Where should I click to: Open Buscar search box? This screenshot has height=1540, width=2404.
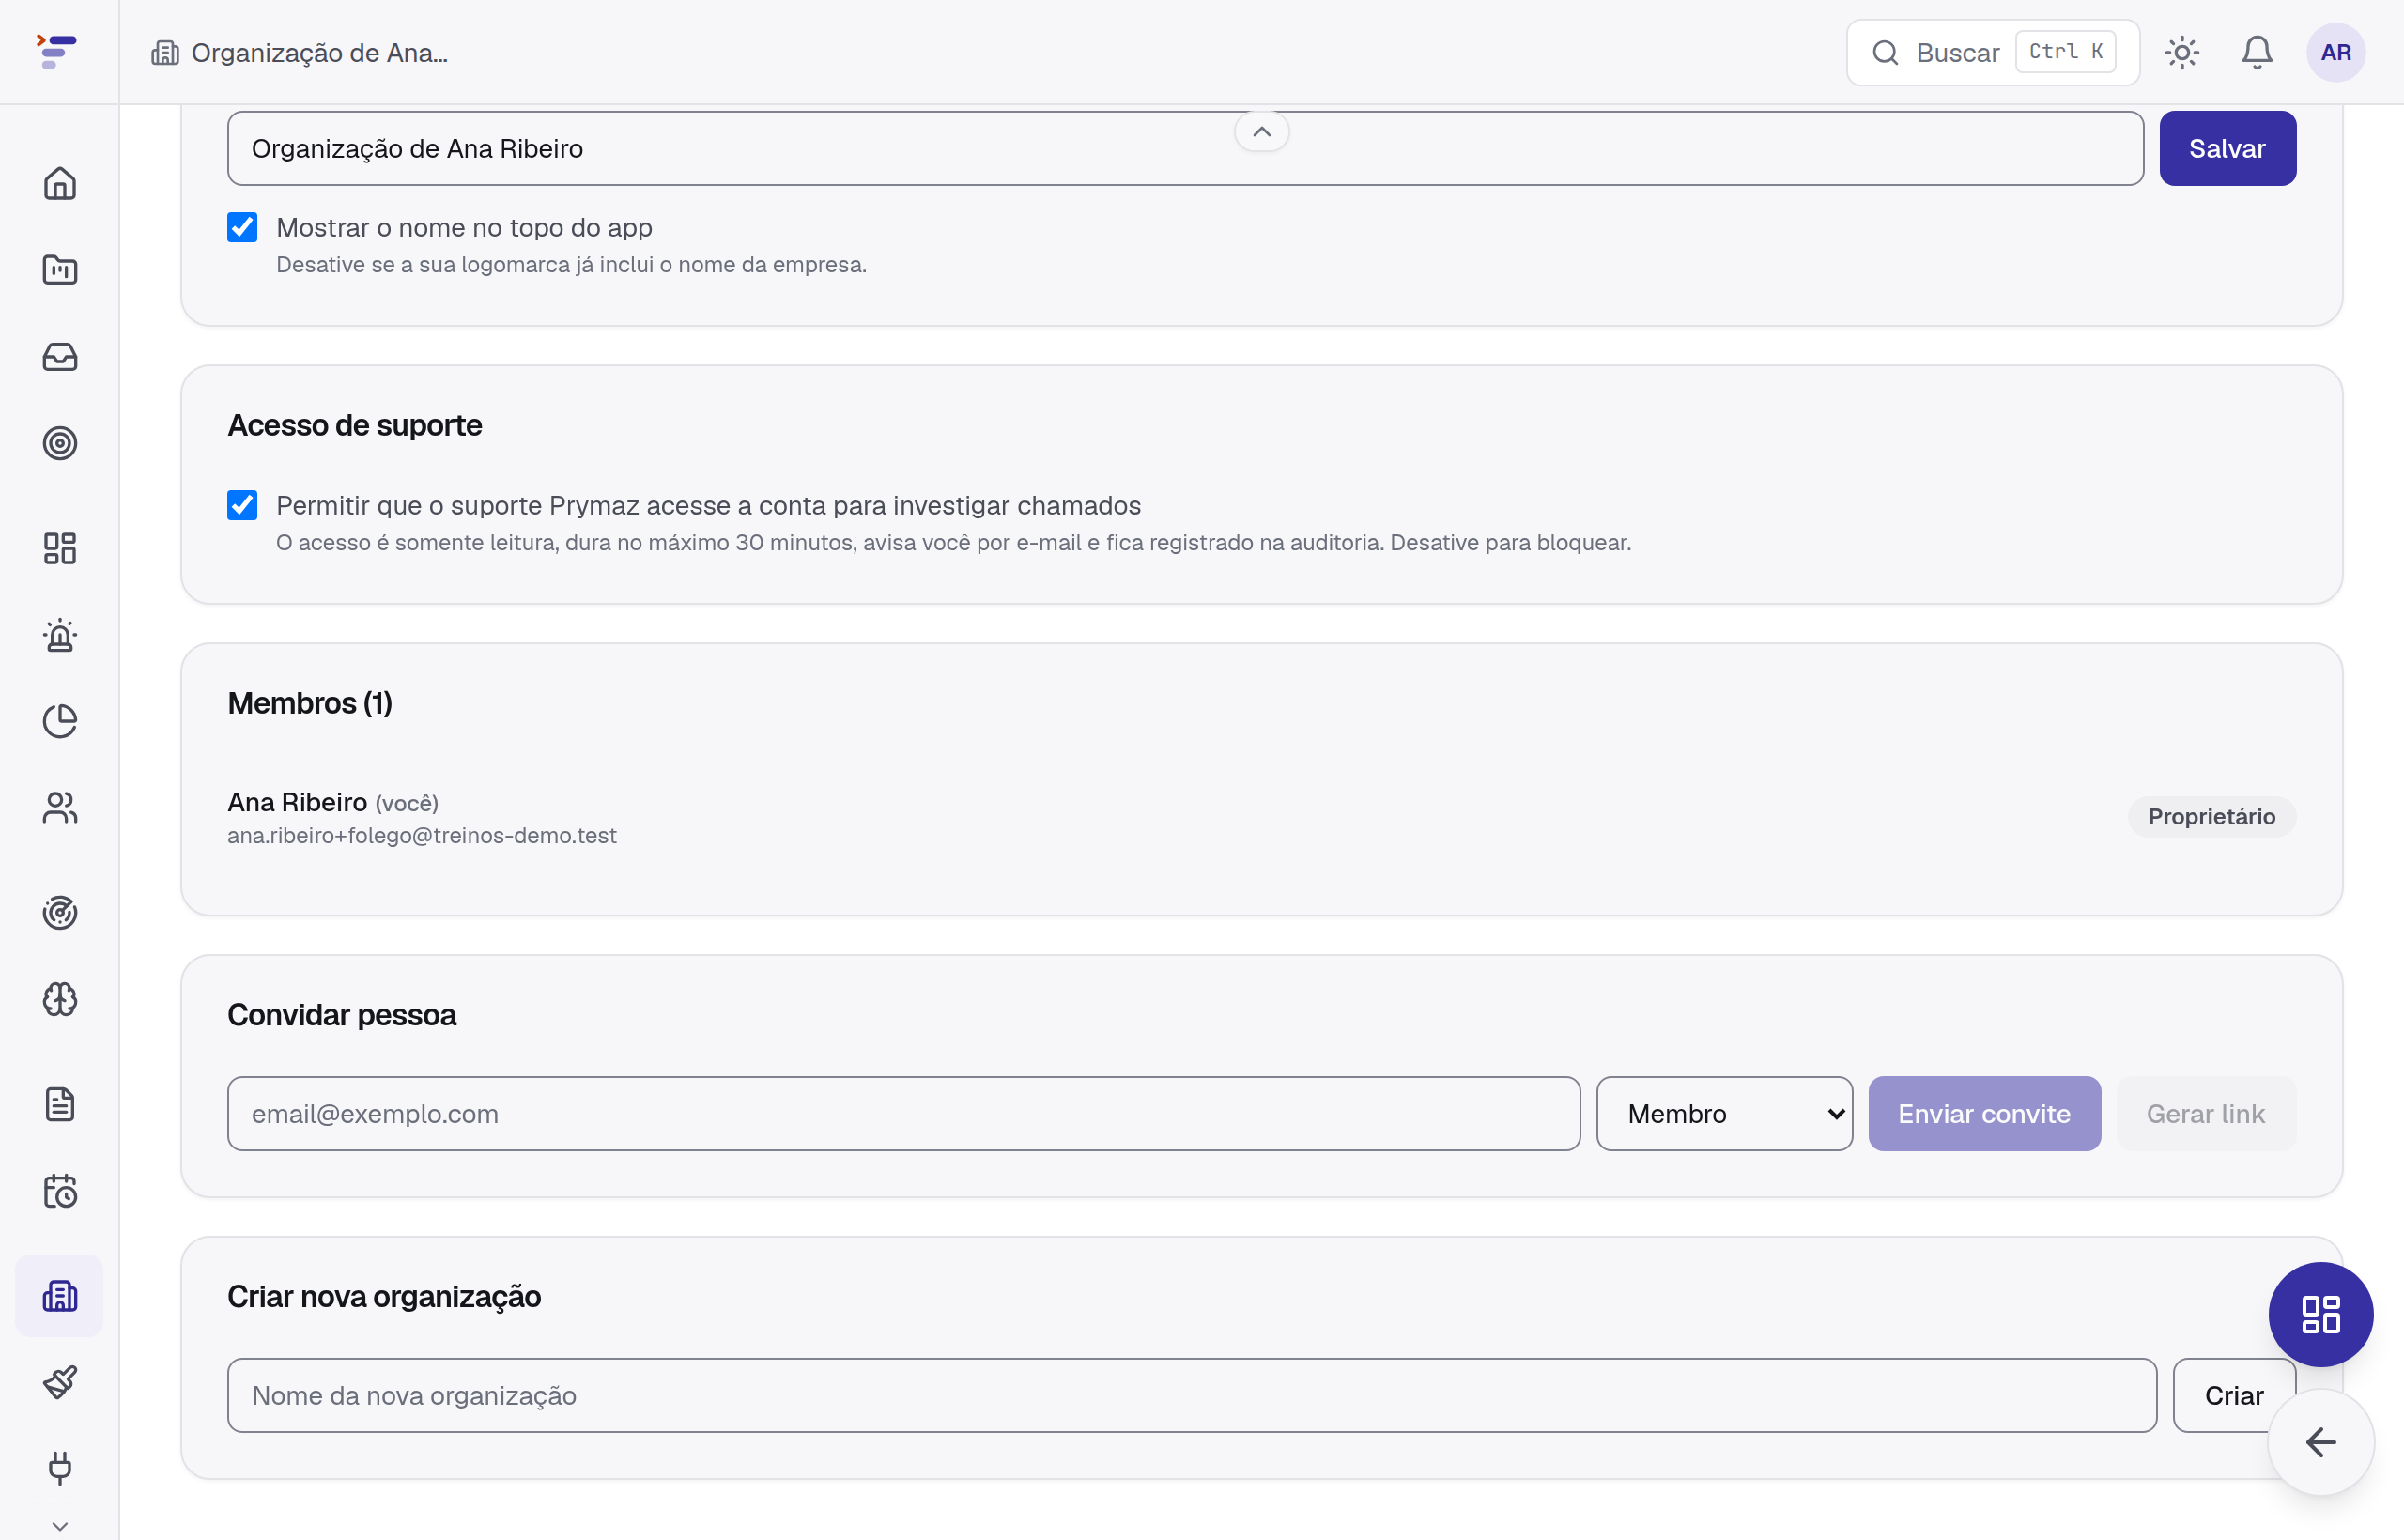[x=1993, y=52]
